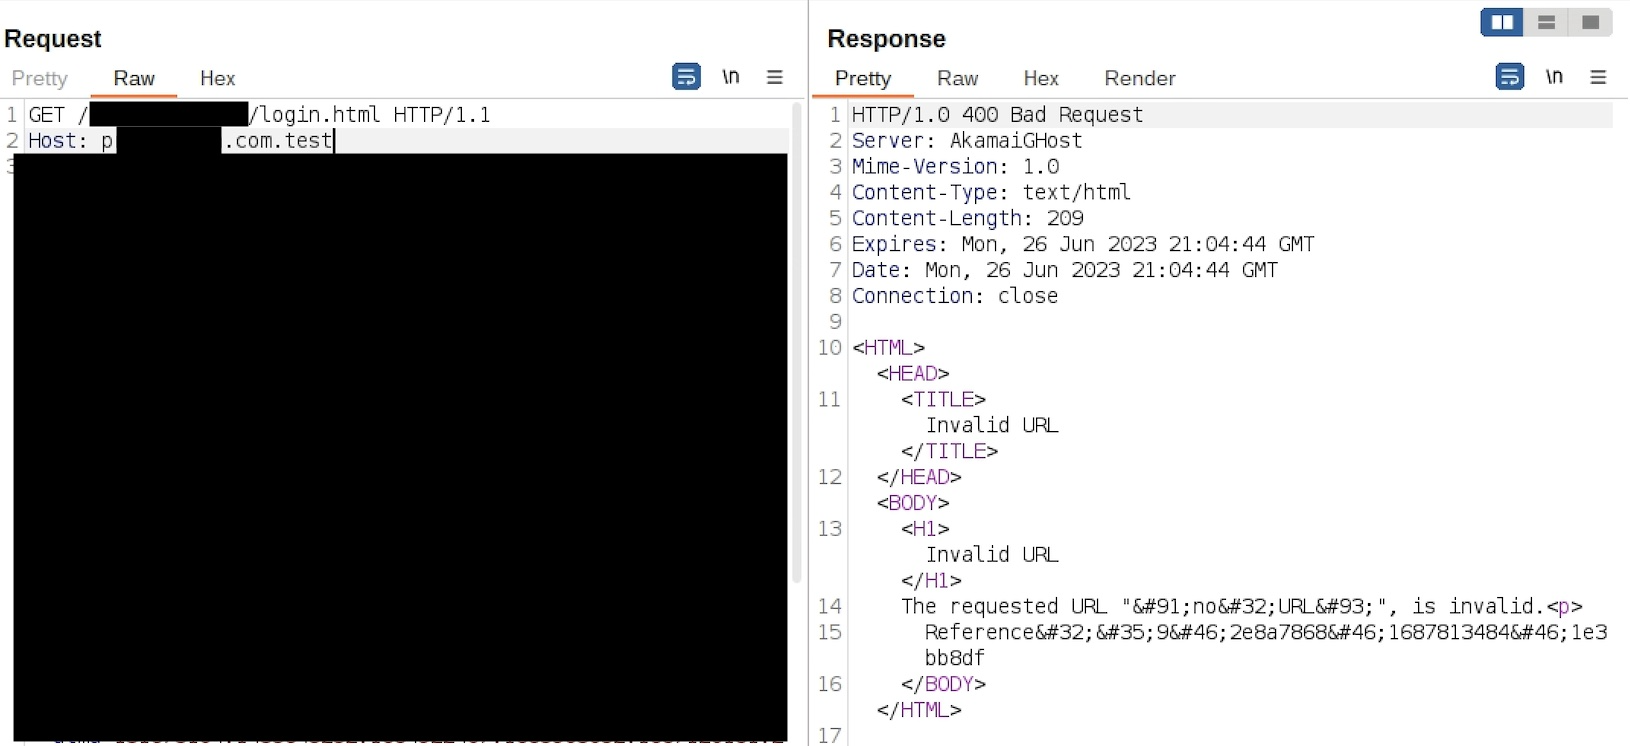This screenshot has width=1630, height=746.
Task: Select the Pretty tab in Request panel
Action: 39,78
